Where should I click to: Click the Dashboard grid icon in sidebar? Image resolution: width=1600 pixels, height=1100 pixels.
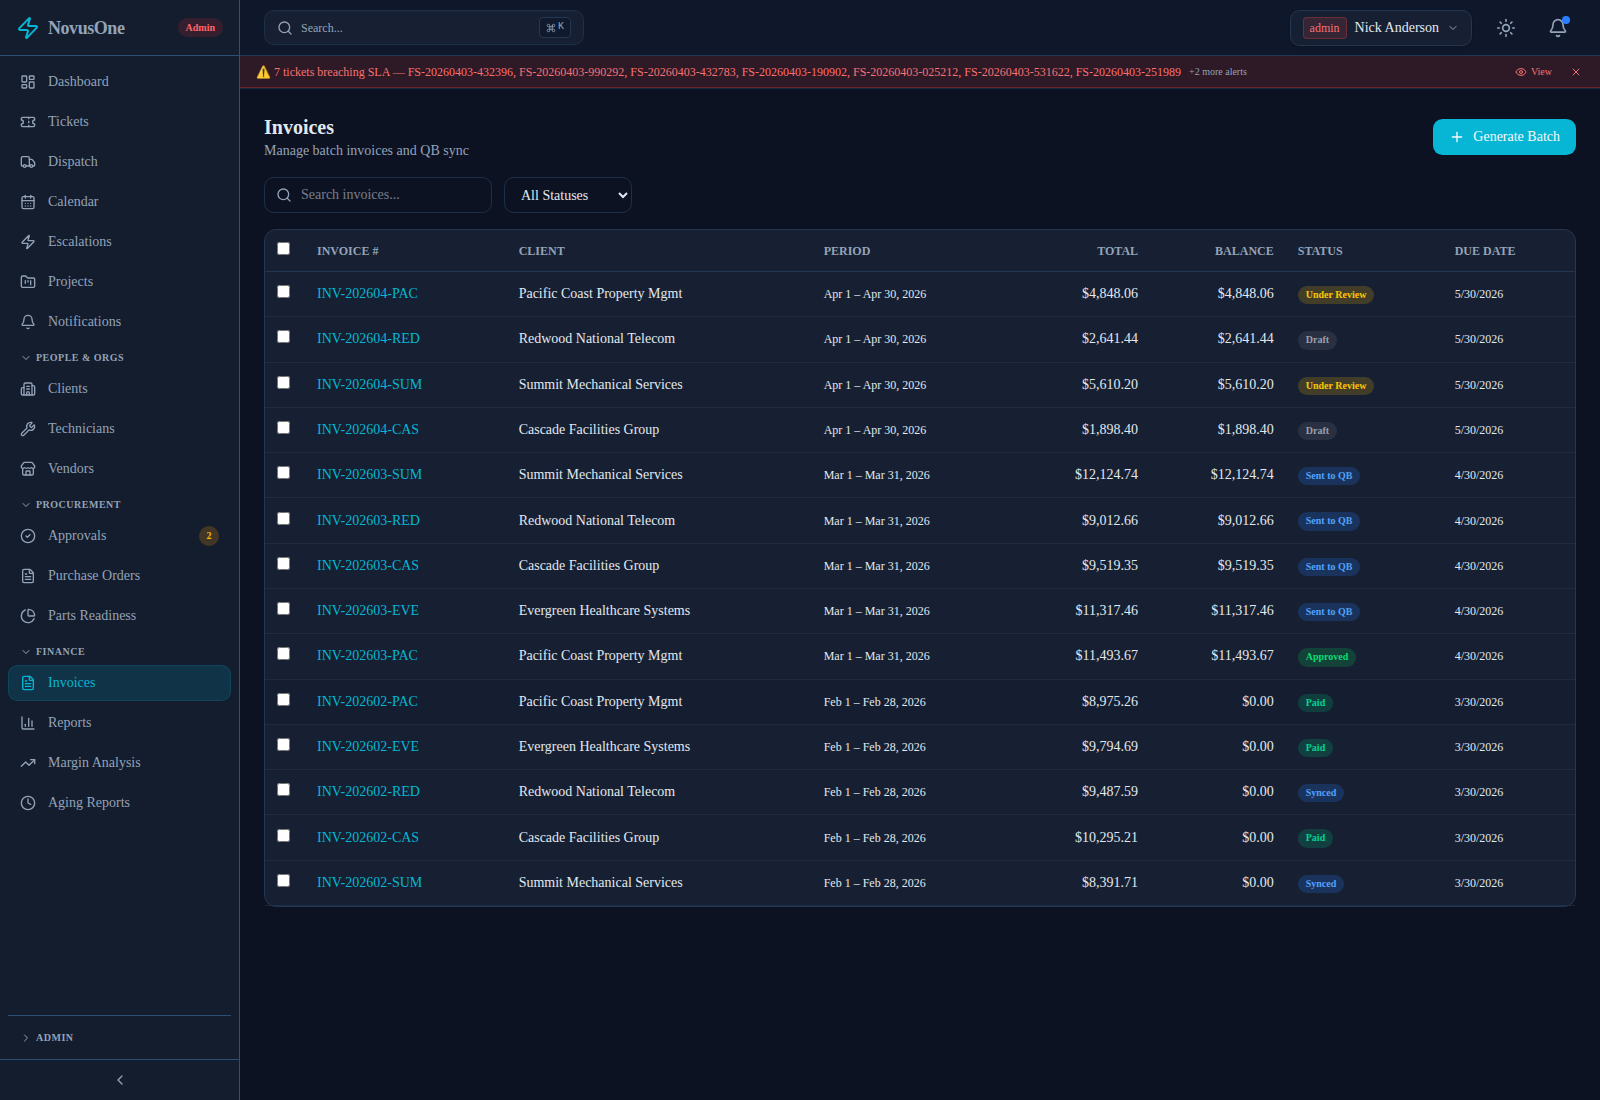pyautogui.click(x=28, y=82)
